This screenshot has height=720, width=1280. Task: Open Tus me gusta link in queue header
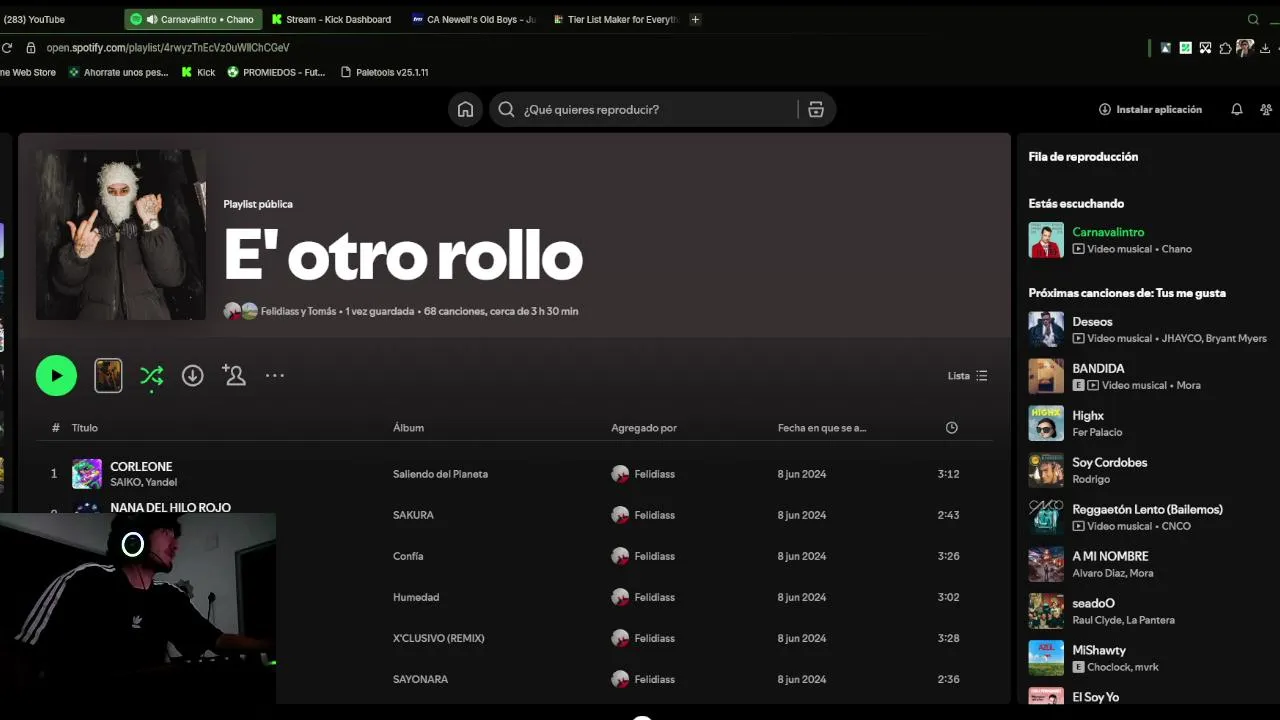click(1190, 293)
